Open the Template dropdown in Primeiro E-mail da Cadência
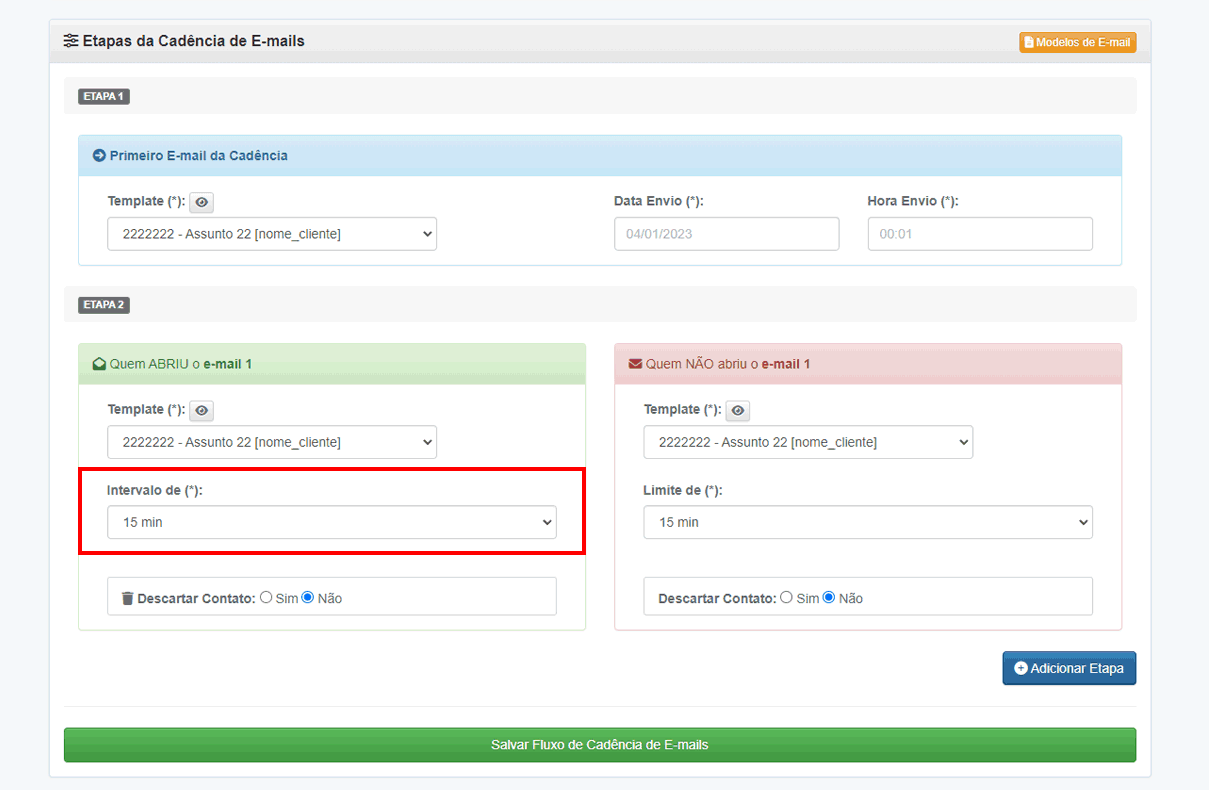Viewport: 1209px width, 790px height. (272, 234)
